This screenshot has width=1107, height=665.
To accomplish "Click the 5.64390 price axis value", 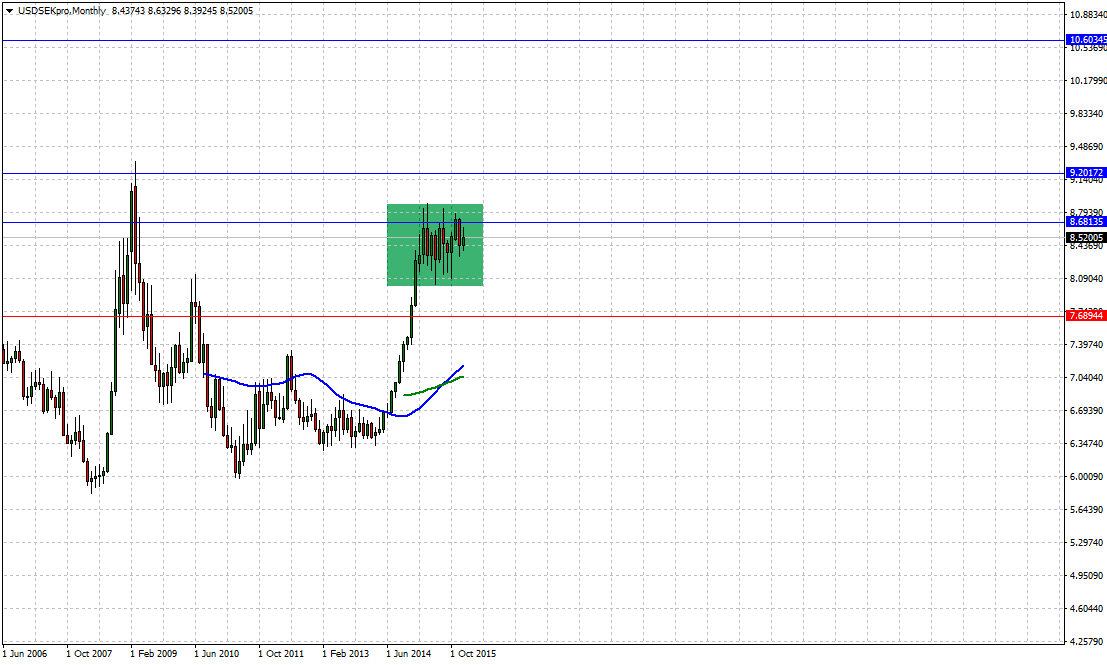I will pyautogui.click(x=1087, y=510).
